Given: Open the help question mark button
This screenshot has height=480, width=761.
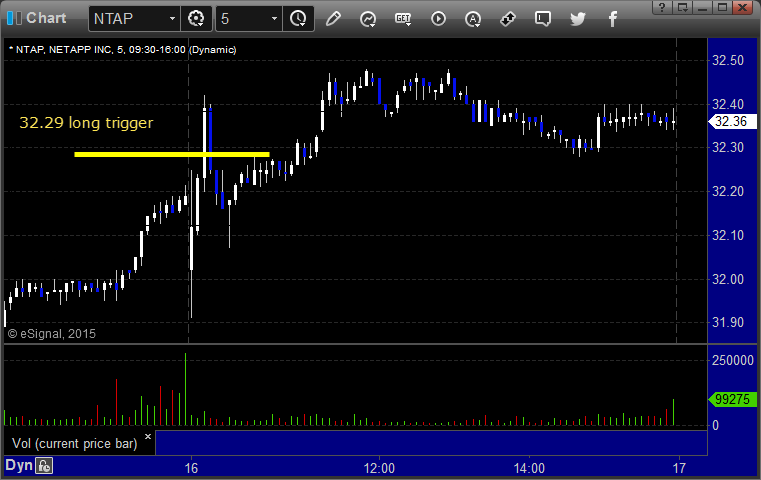Looking at the screenshot, I should 662,7.
